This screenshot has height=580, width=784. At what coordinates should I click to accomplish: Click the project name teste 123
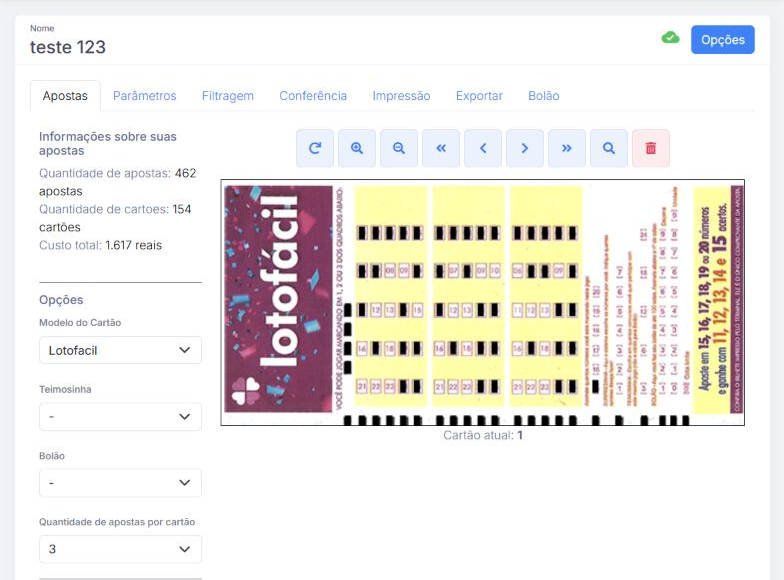coord(68,47)
